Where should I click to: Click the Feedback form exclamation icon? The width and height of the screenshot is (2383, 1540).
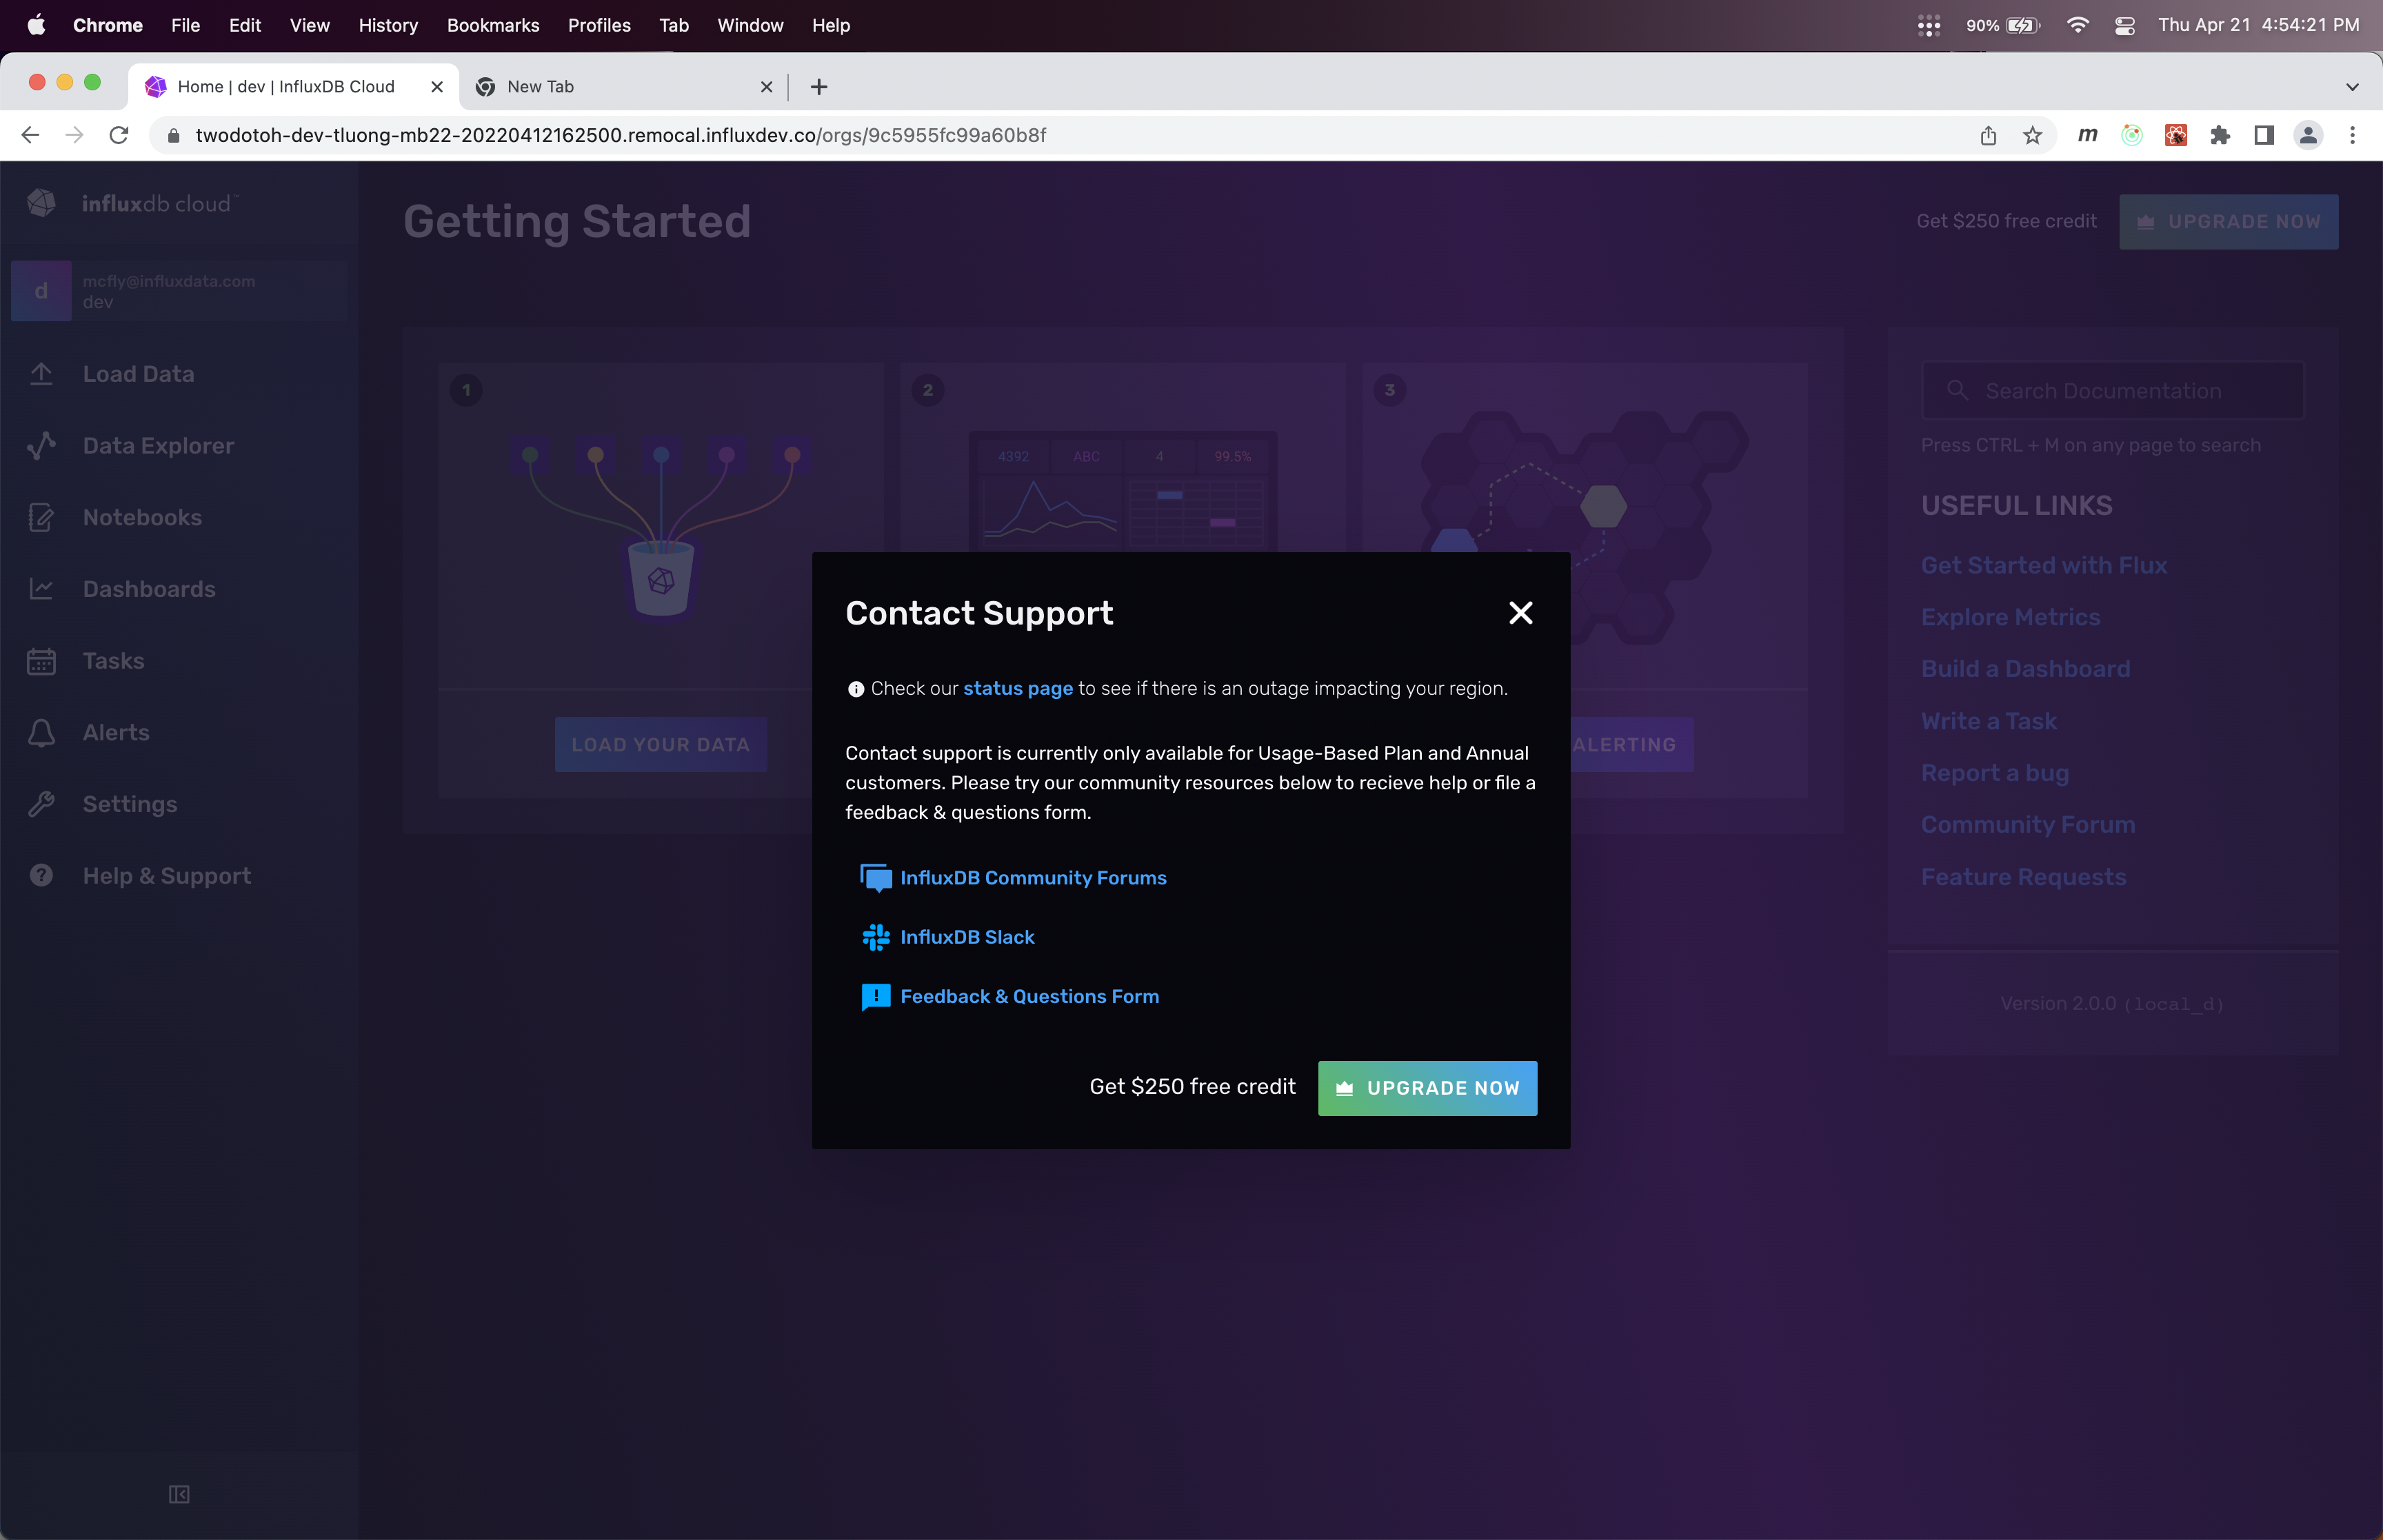[876, 997]
